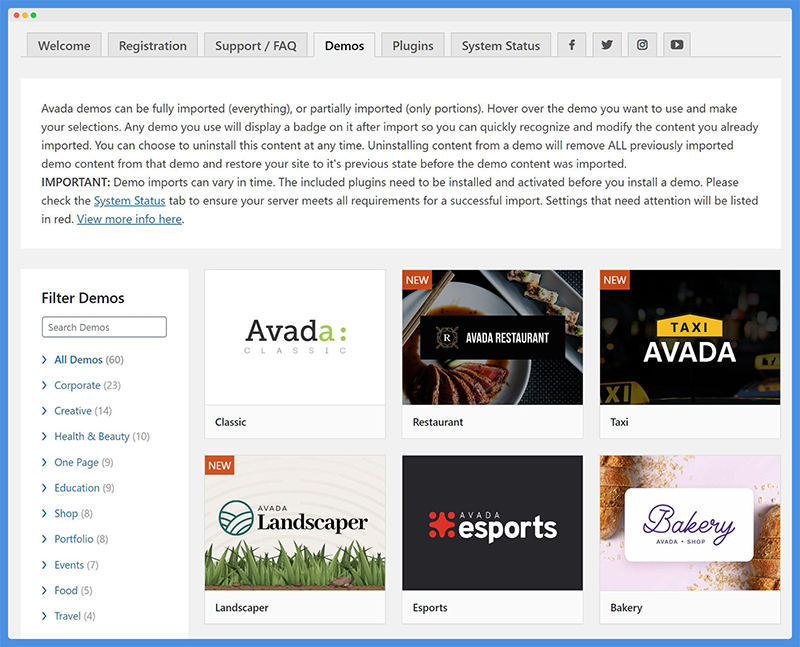800x647 pixels.
Task: Click the Esports demo title label
Action: click(x=430, y=608)
